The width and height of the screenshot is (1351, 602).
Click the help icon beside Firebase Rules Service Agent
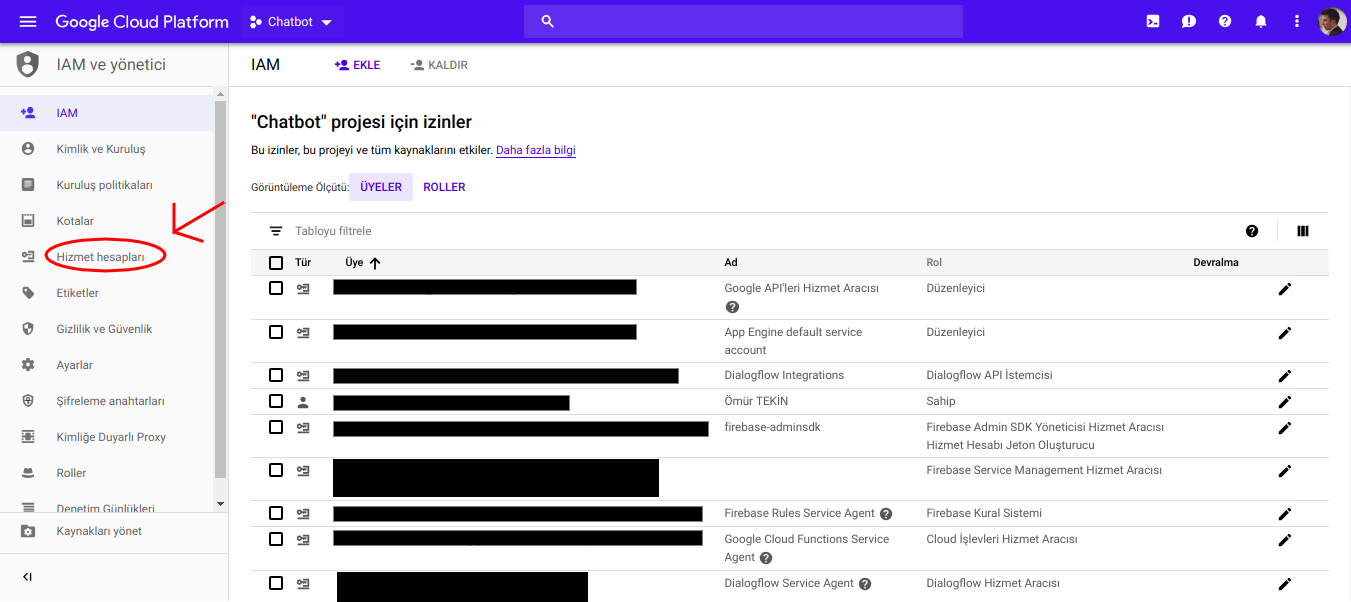tap(886, 514)
